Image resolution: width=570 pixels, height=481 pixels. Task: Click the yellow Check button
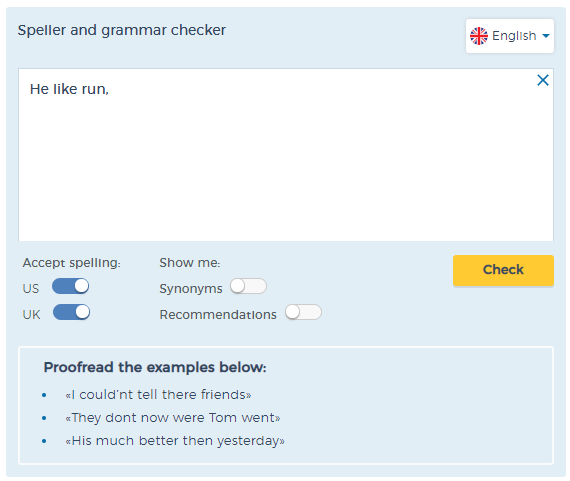[x=503, y=270]
